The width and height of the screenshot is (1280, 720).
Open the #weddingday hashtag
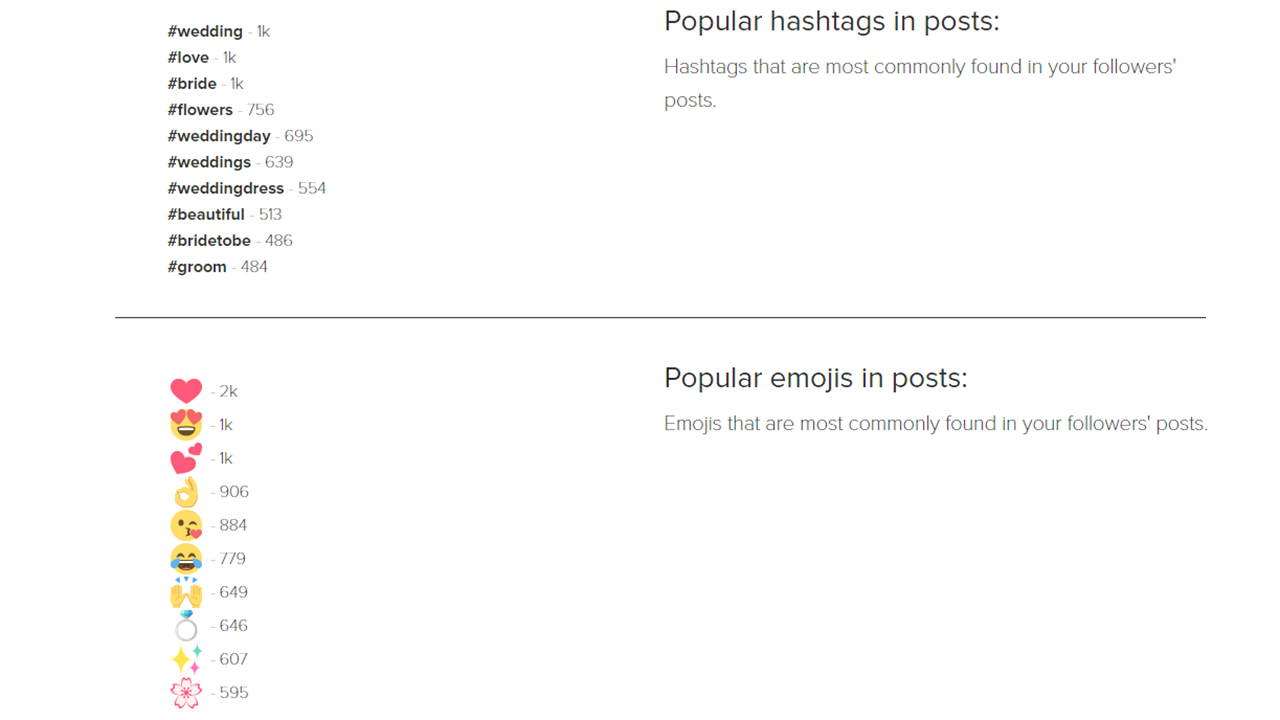click(x=219, y=136)
